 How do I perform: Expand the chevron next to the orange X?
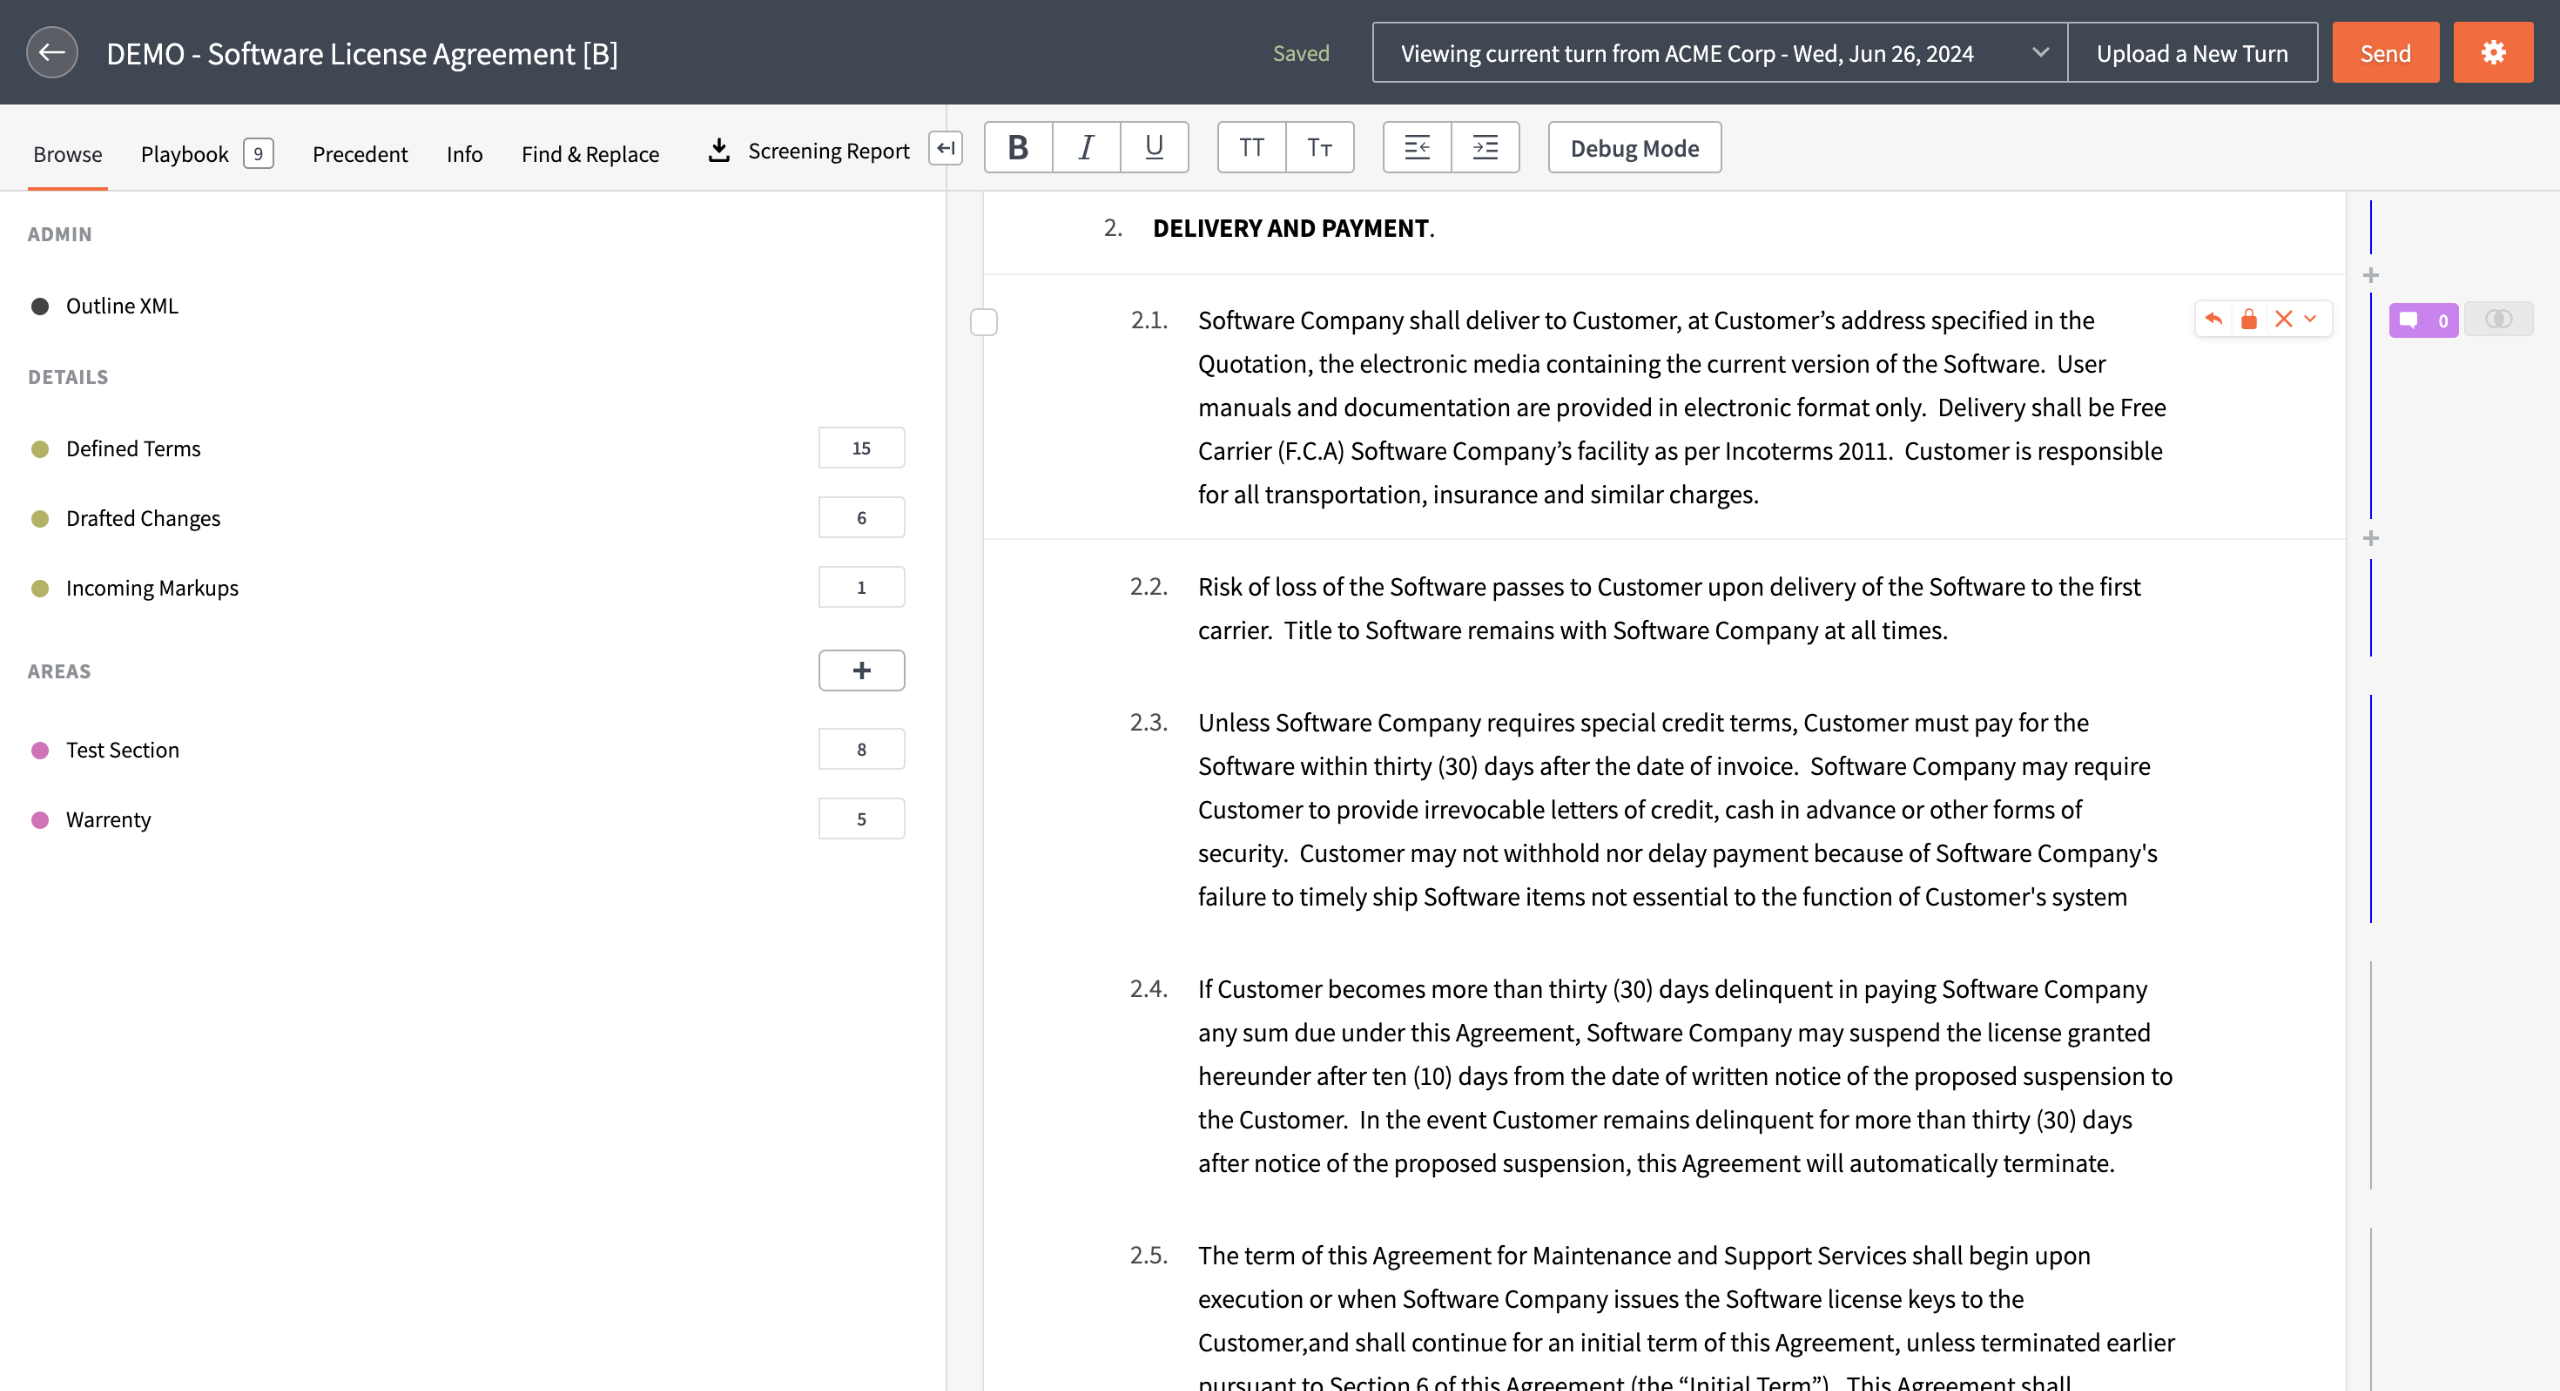coord(2310,319)
